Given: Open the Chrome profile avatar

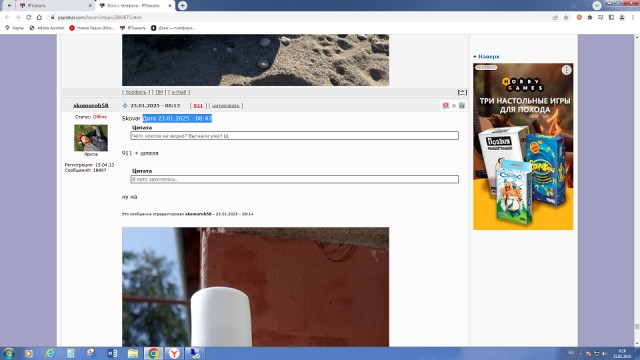Looking at the screenshot, I should 622,18.
